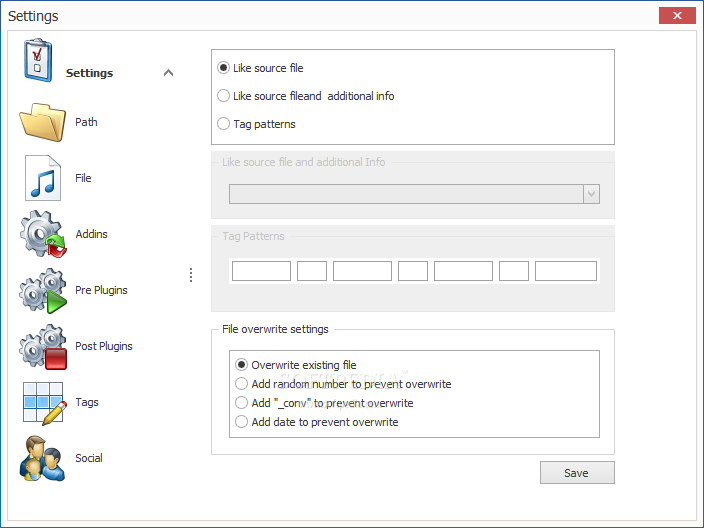
Task: Select the Tag patterns radio option
Action: [256, 124]
